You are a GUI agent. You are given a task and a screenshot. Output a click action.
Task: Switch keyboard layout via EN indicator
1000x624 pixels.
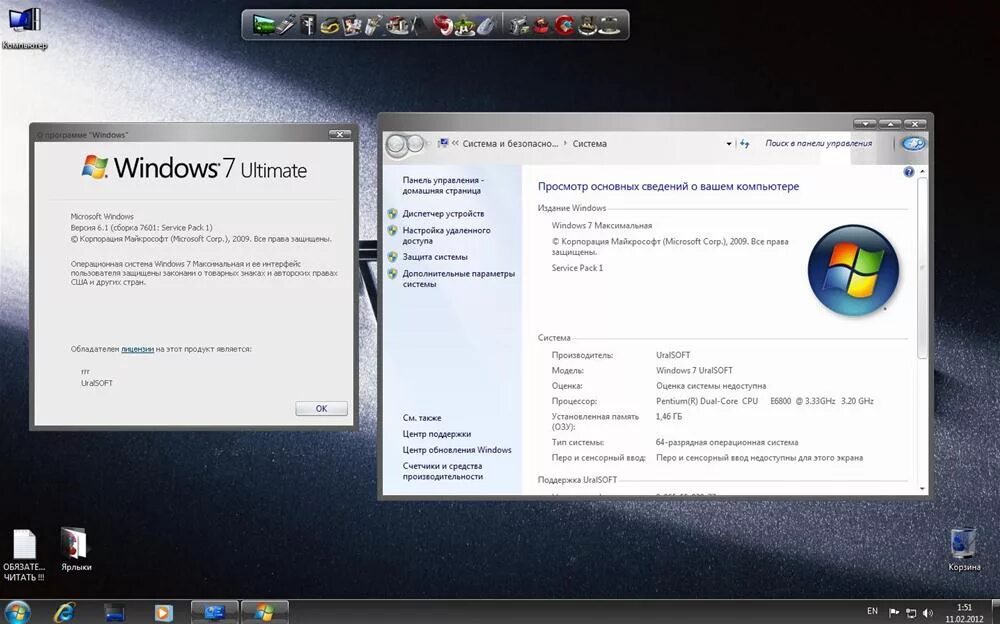(x=871, y=610)
